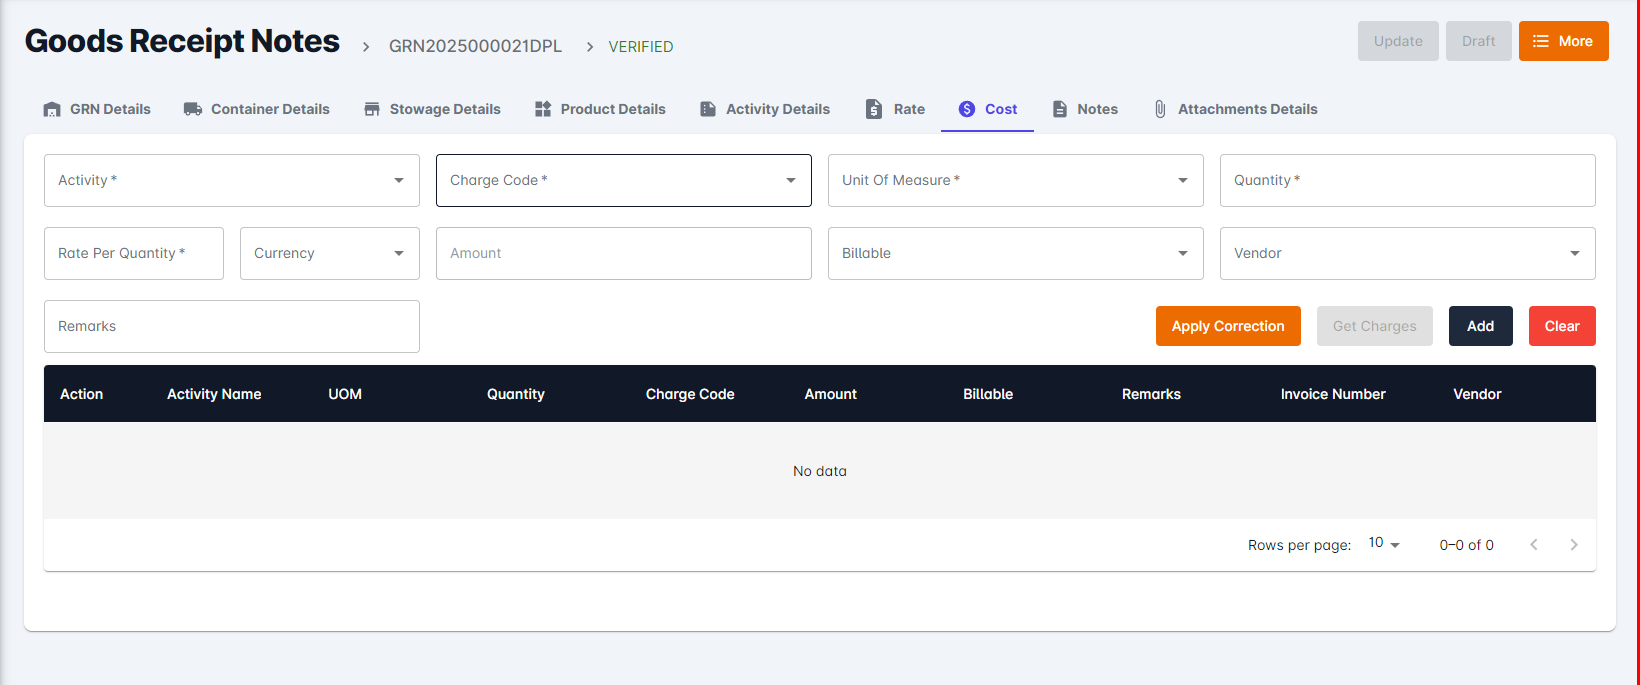
Task: Open the More menu button
Action: (x=1563, y=41)
